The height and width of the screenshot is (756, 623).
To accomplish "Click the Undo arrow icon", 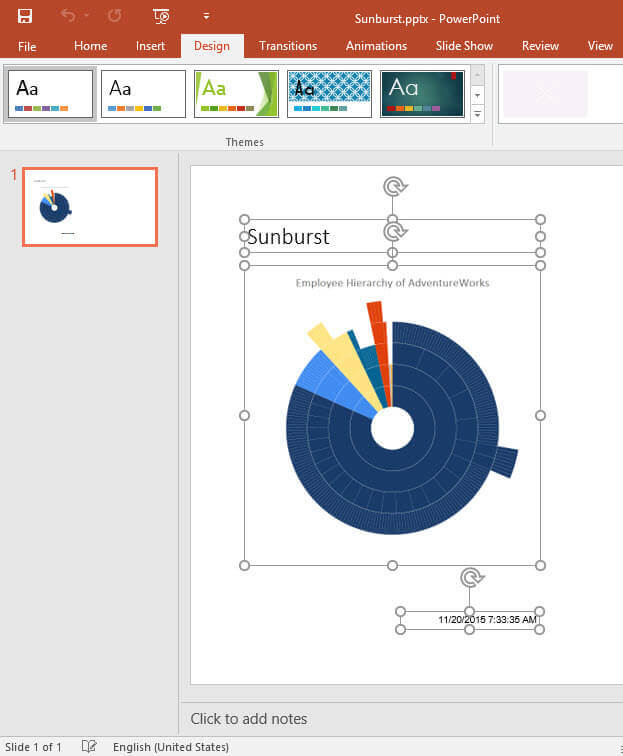I will pyautogui.click(x=68, y=16).
